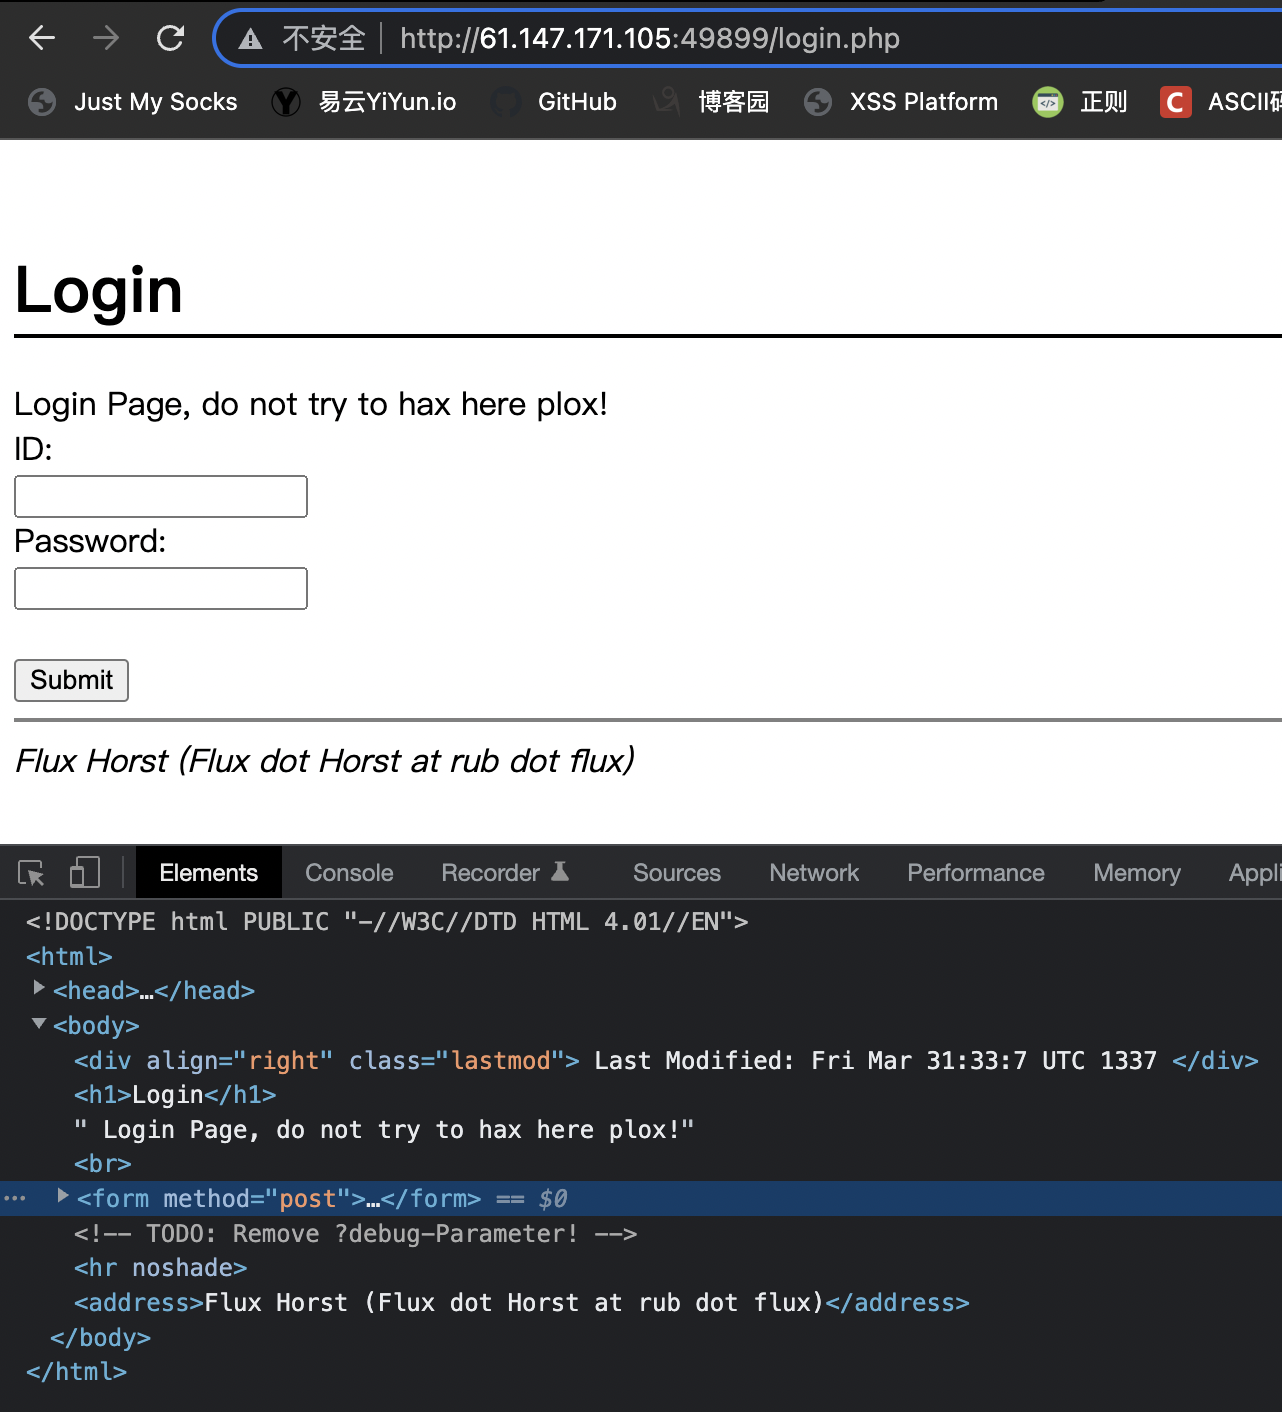Viewport: 1282px width, 1412px height.
Task: Activate the DevTools element inspector picker
Action: click(31, 873)
